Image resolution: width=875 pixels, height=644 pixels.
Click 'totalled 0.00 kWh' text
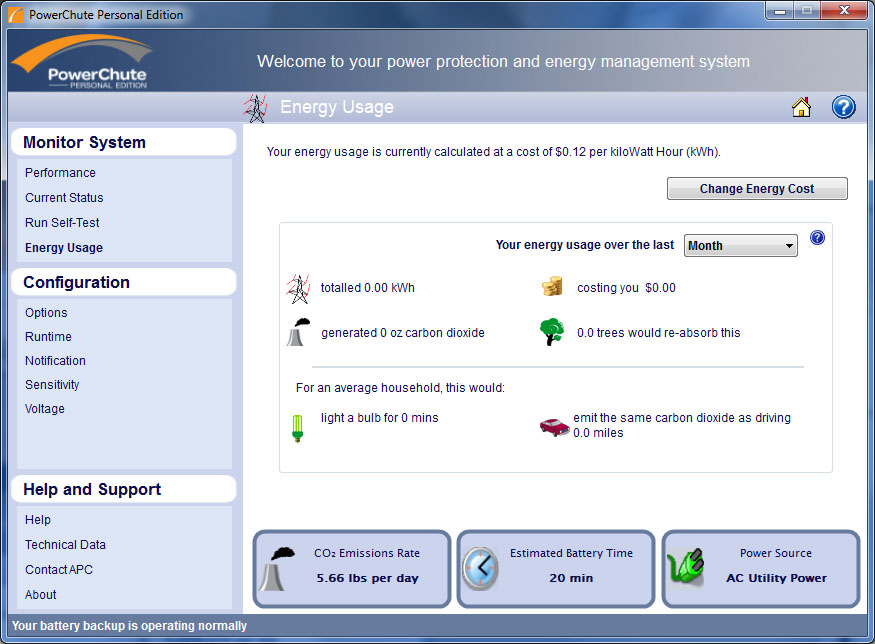tap(368, 288)
